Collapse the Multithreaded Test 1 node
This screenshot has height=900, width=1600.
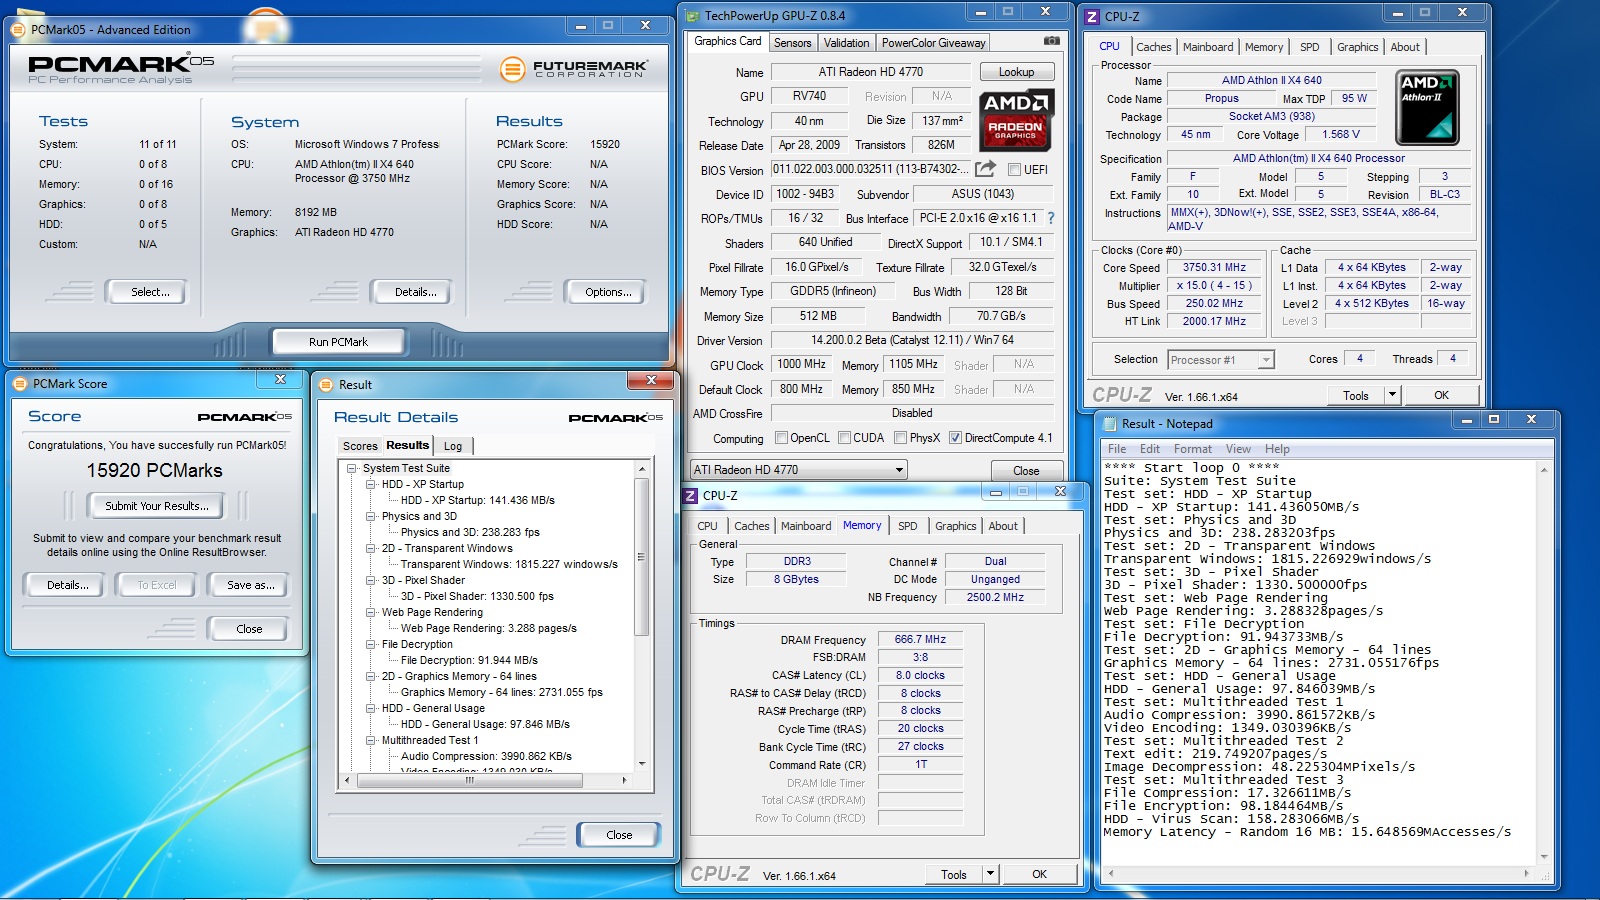pos(371,740)
